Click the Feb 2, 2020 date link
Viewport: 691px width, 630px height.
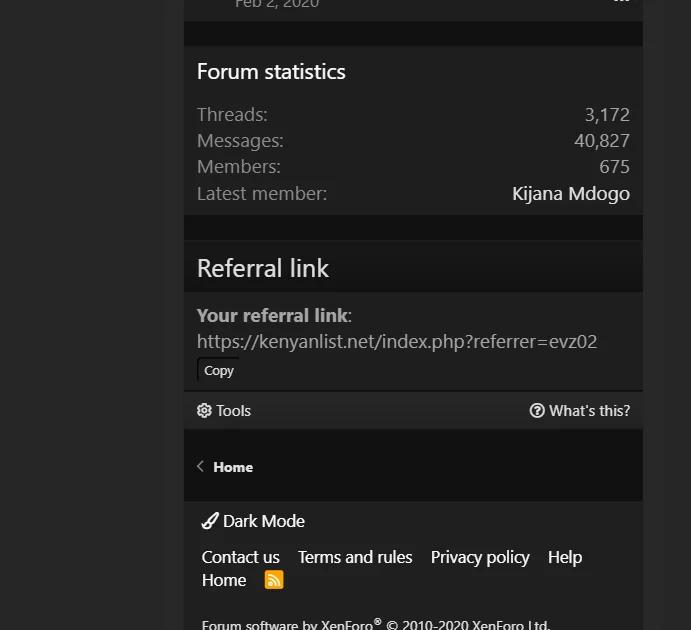tap(277, 4)
